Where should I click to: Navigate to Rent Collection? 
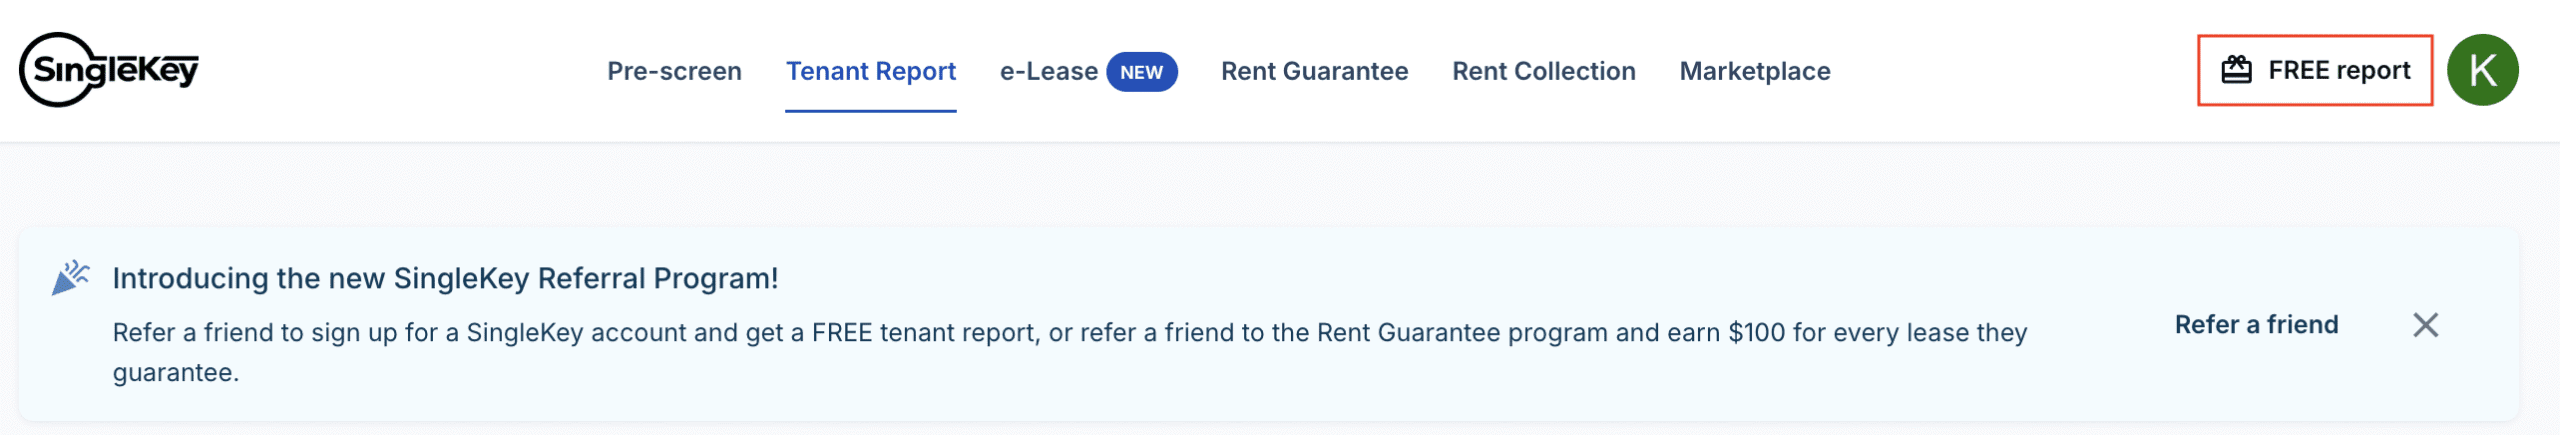[1543, 71]
